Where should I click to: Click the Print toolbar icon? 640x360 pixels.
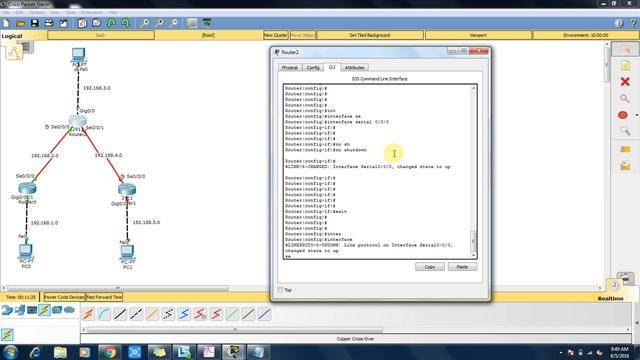coord(49,23)
